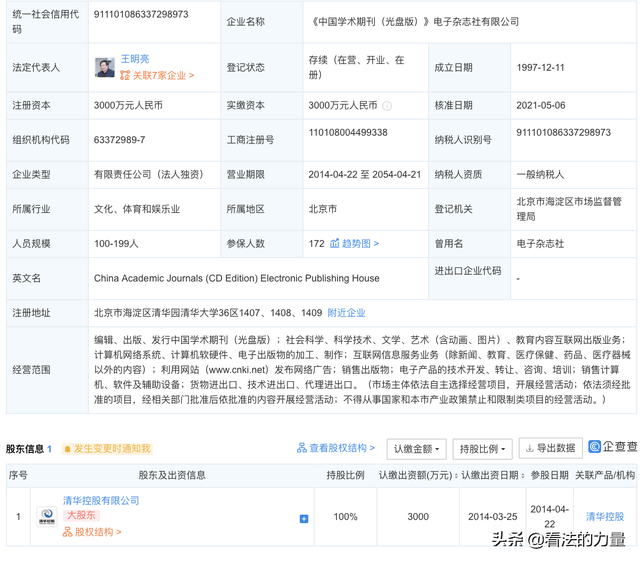This screenshot has width=640, height=562.
Task: Select the English name China Academic Journals text
Action: [x=237, y=278]
